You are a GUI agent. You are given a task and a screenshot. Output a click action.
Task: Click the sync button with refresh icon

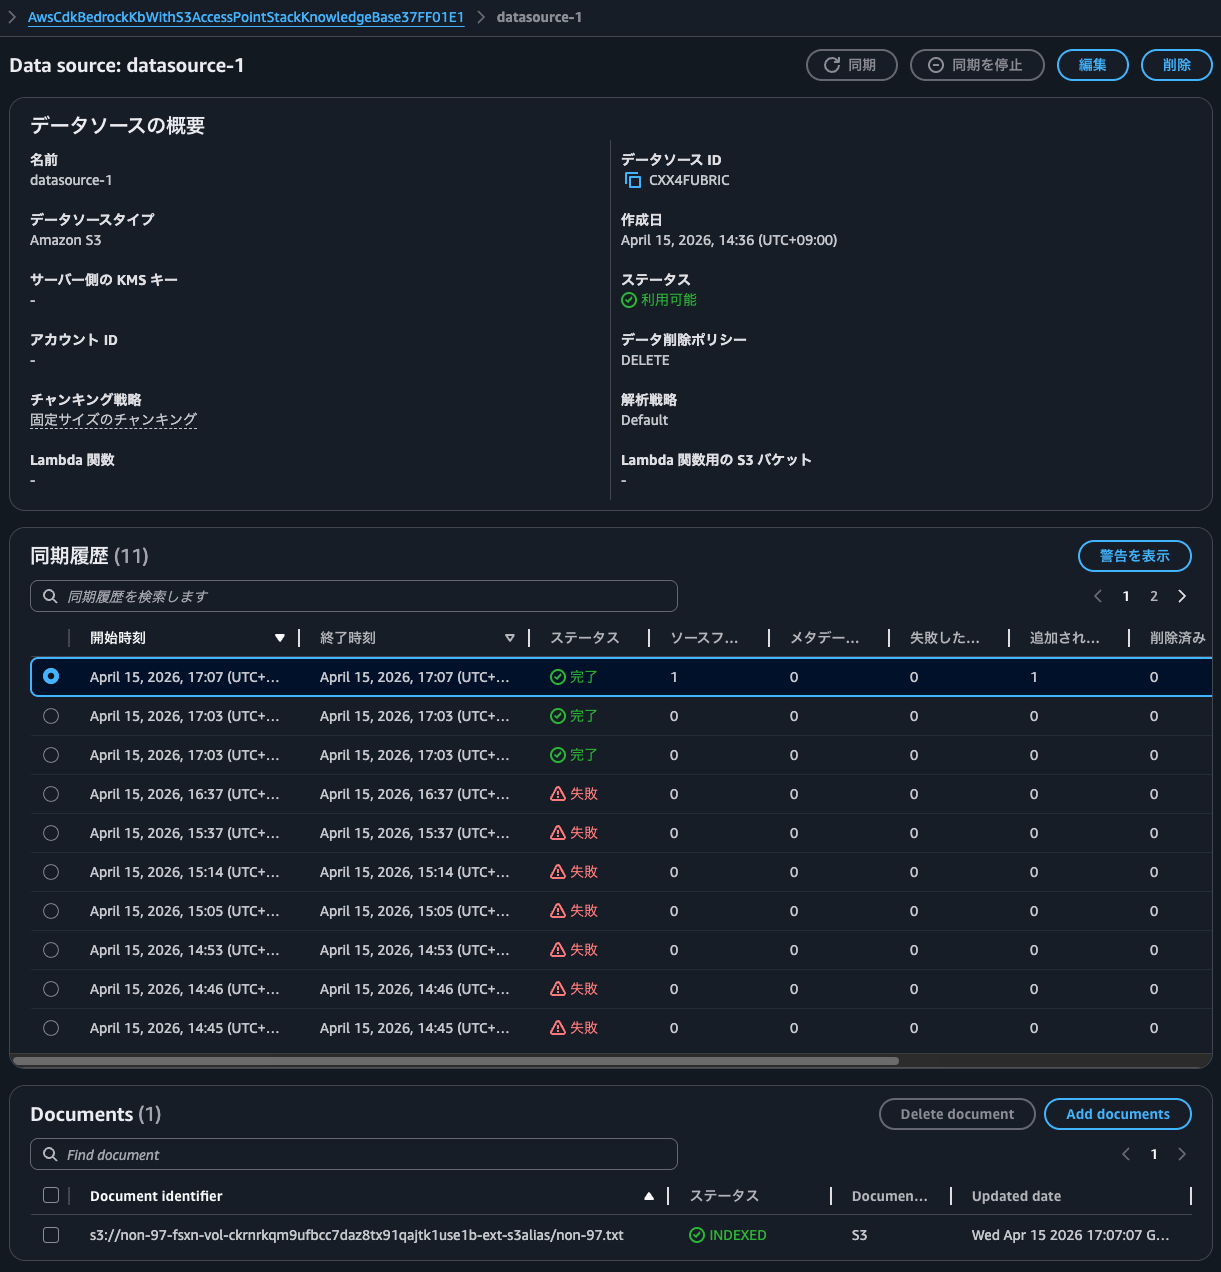[x=851, y=65]
